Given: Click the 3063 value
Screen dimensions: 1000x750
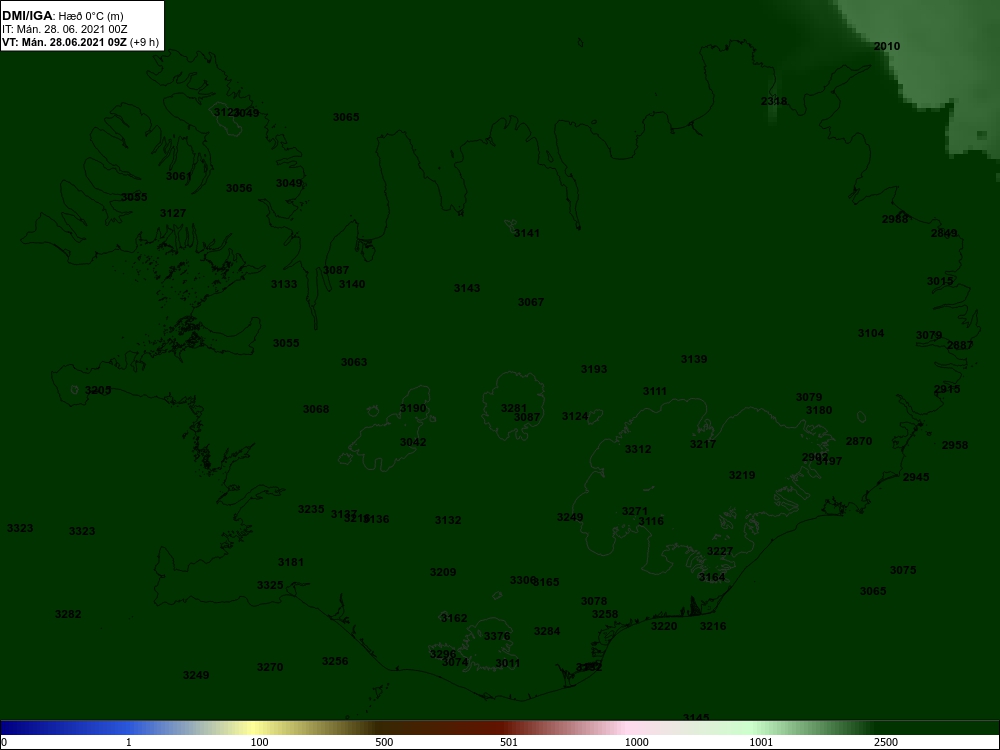Looking at the screenshot, I should tap(354, 362).
